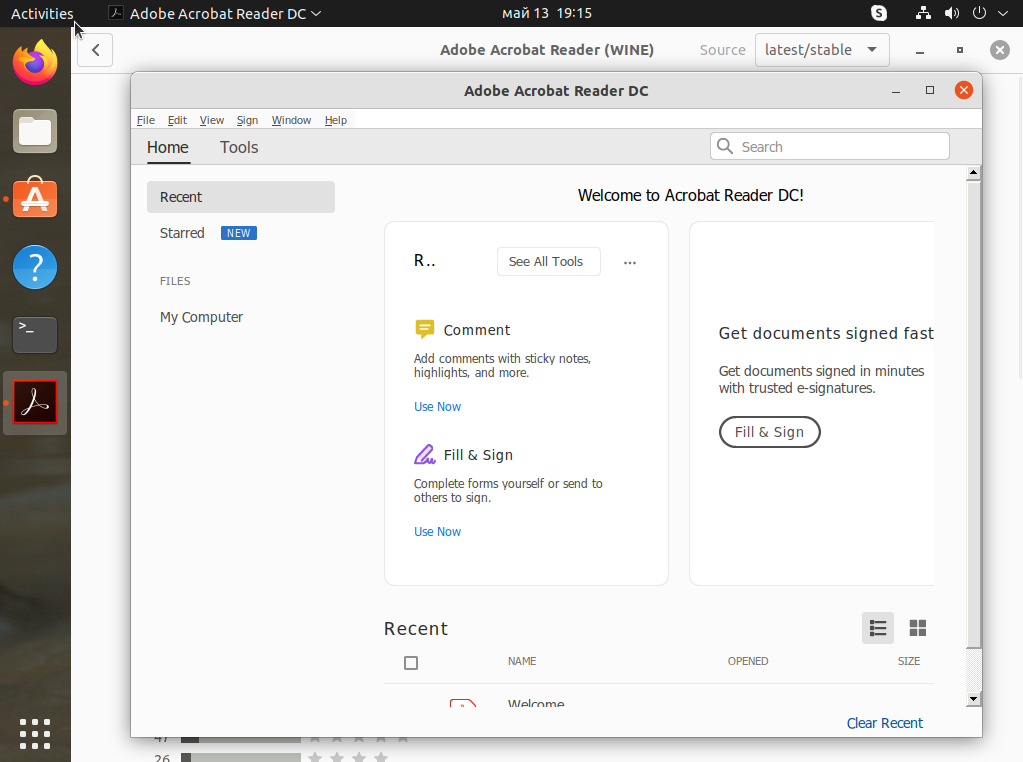
Task: Launch Ubuntu Software from the dock
Action: coord(35,199)
